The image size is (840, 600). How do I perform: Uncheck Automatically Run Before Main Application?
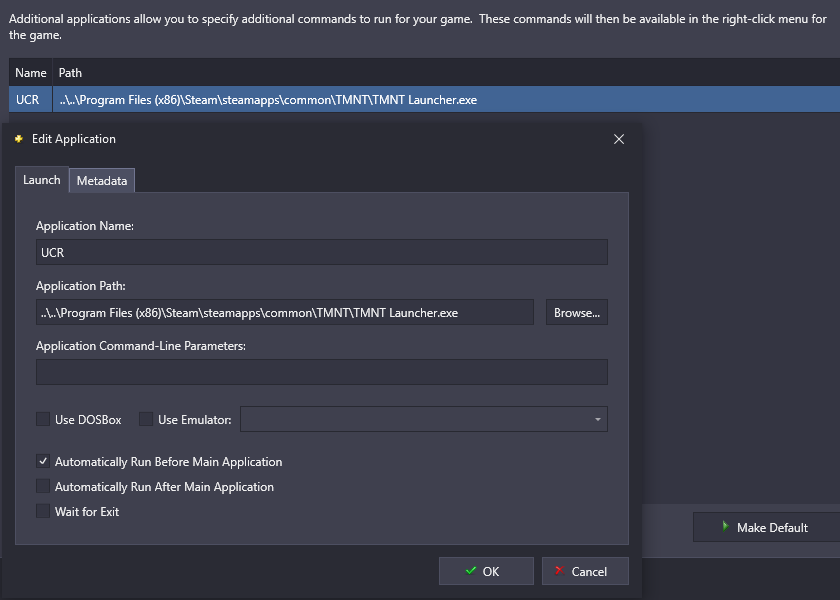43,461
